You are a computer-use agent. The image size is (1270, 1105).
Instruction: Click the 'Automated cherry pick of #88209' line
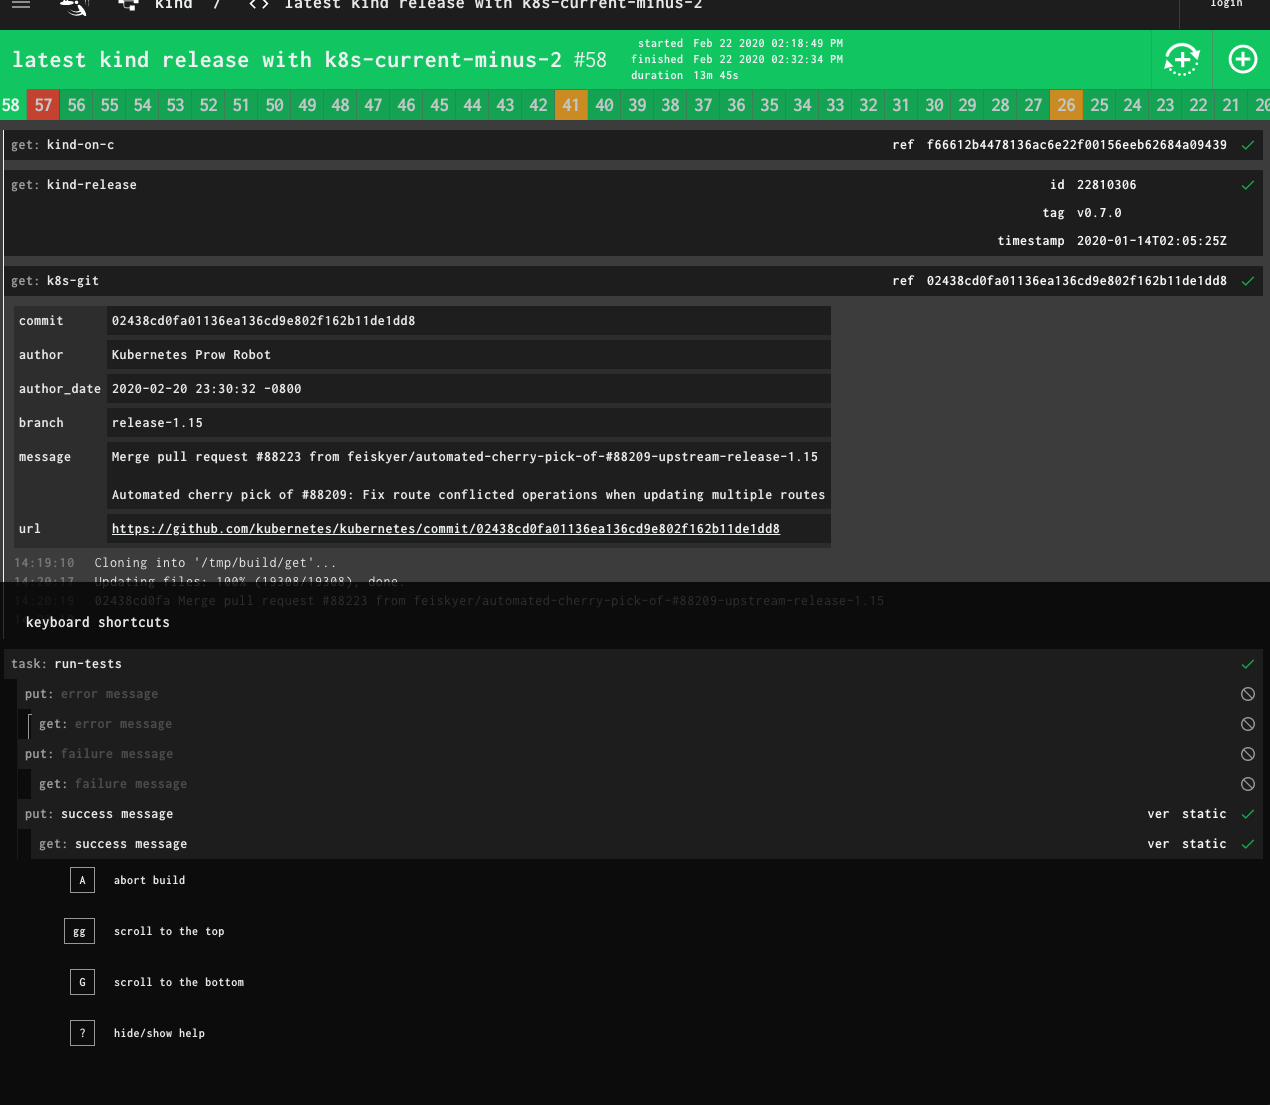click(x=468, y=495)
